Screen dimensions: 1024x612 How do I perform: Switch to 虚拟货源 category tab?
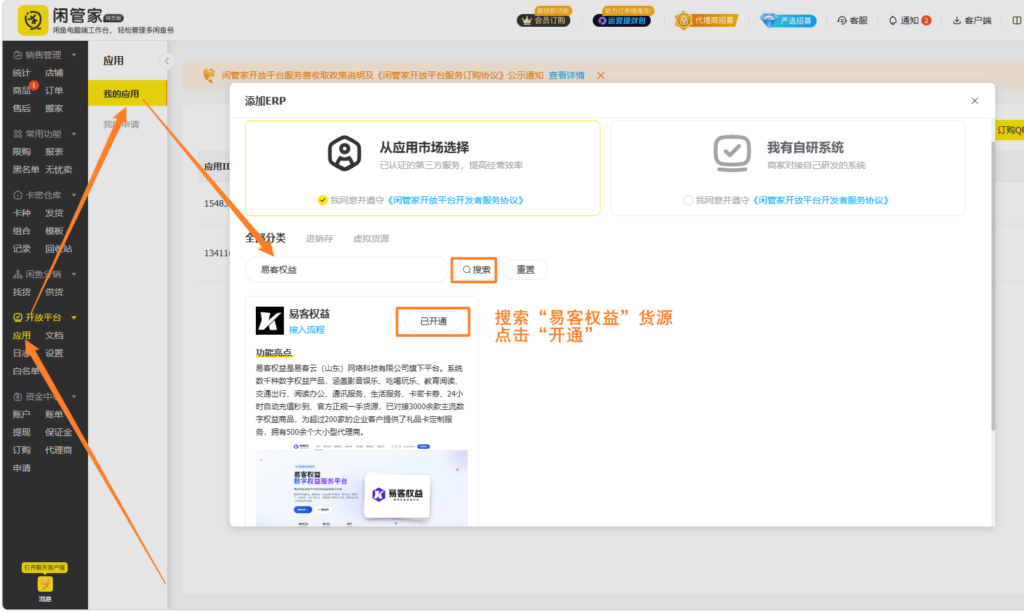point(371,238)
